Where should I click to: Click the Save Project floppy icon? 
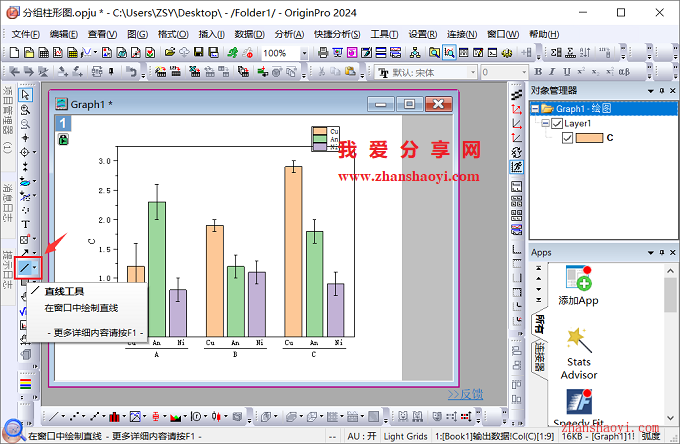[x=199, y=53]
